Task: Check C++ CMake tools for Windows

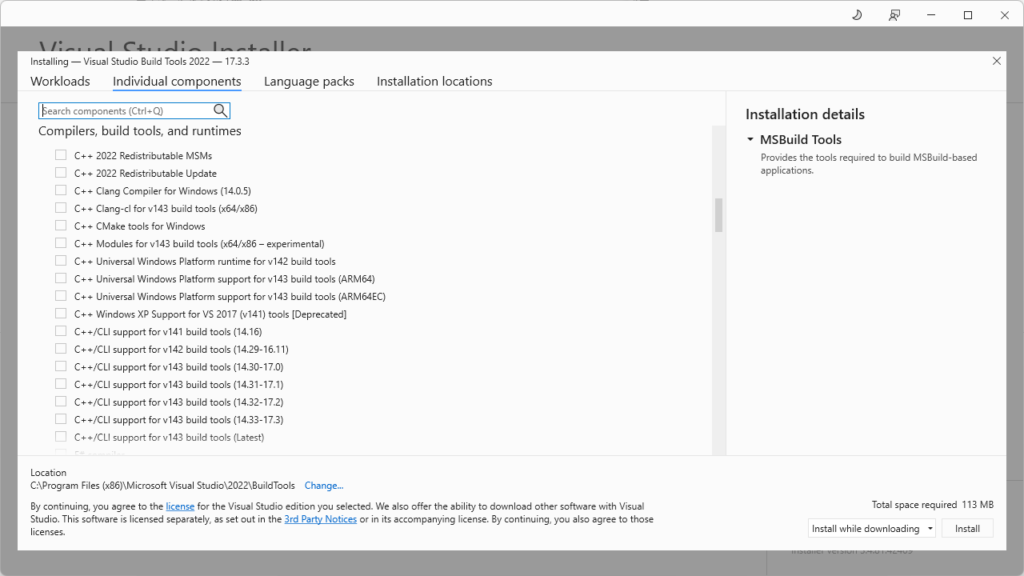Action: (x=61, y=226)
